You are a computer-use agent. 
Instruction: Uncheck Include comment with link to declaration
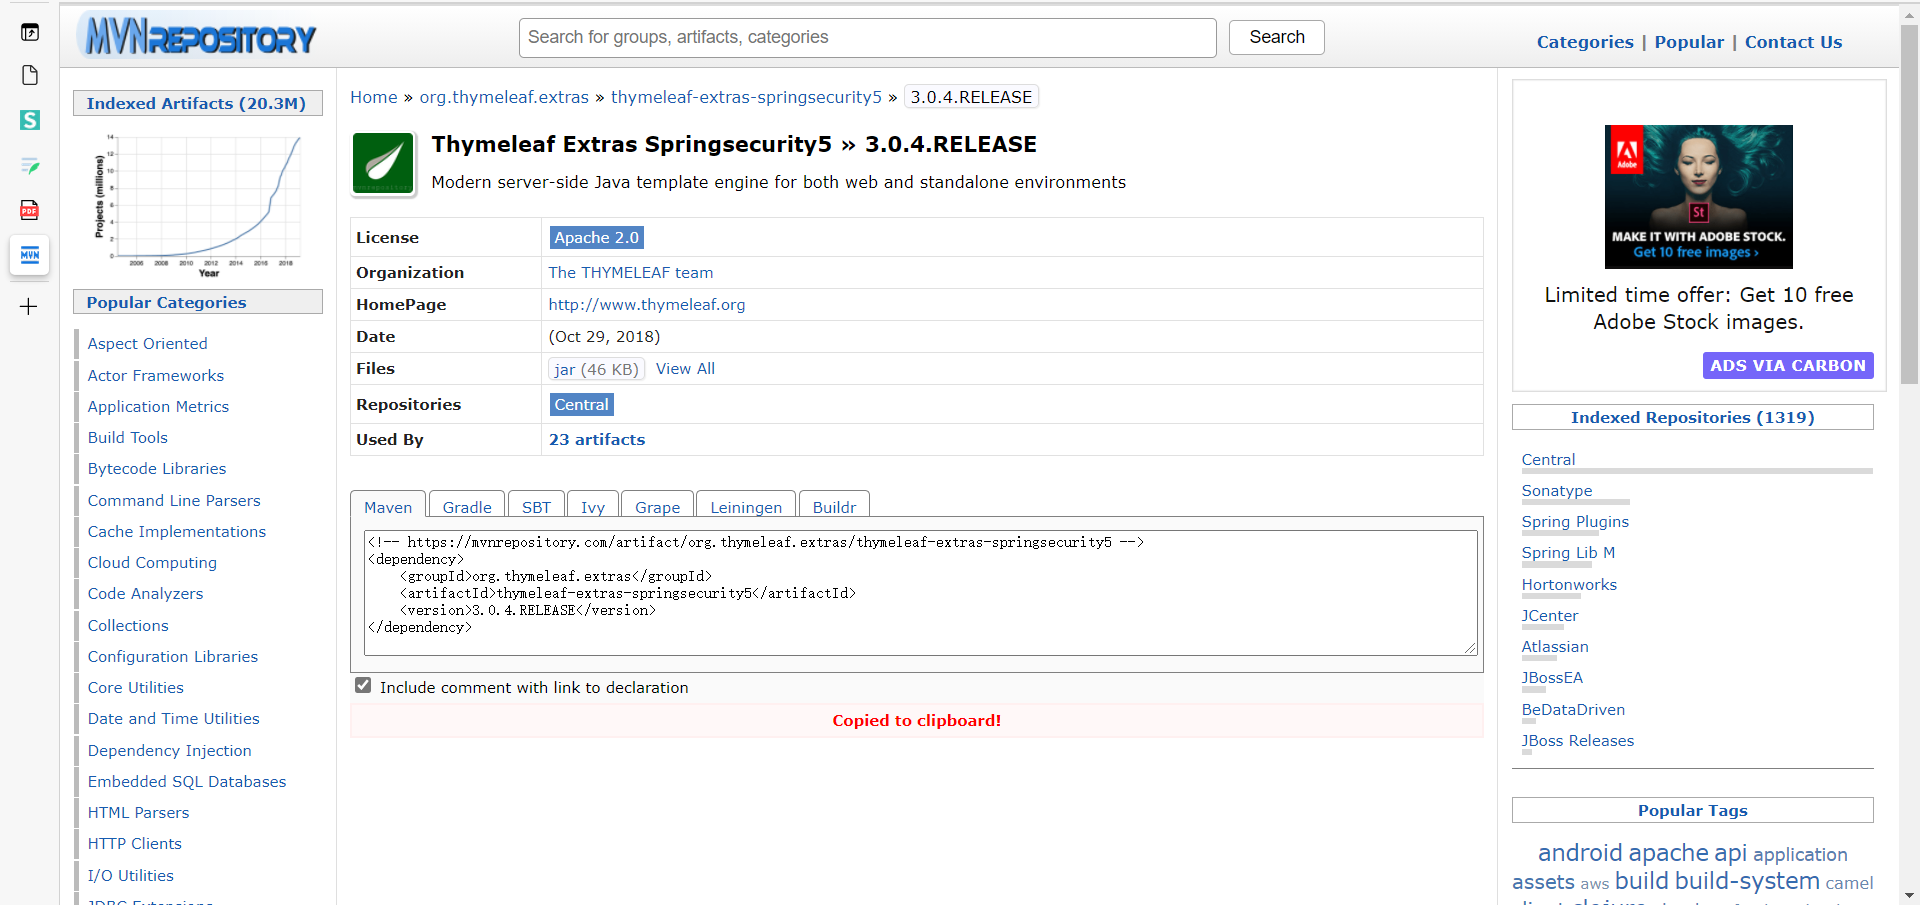click(363, 686)
